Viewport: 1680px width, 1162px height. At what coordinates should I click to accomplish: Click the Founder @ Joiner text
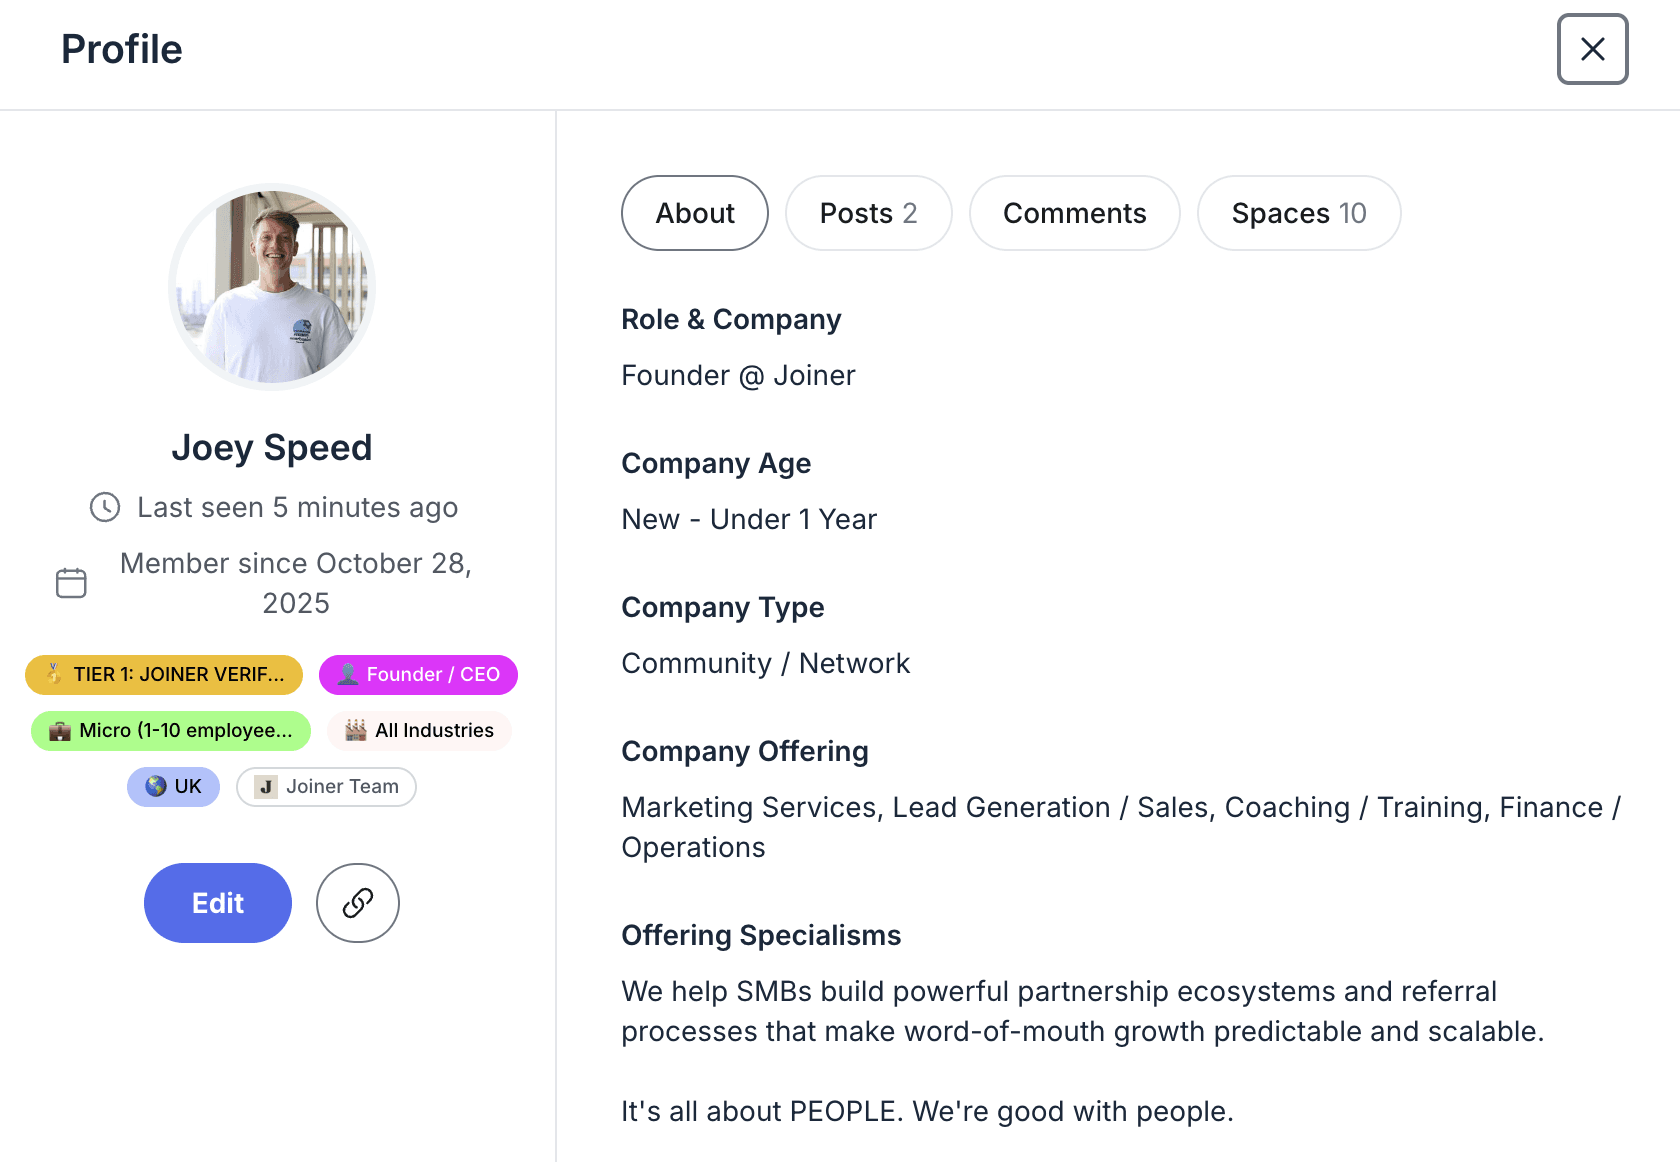coord(738,376)
